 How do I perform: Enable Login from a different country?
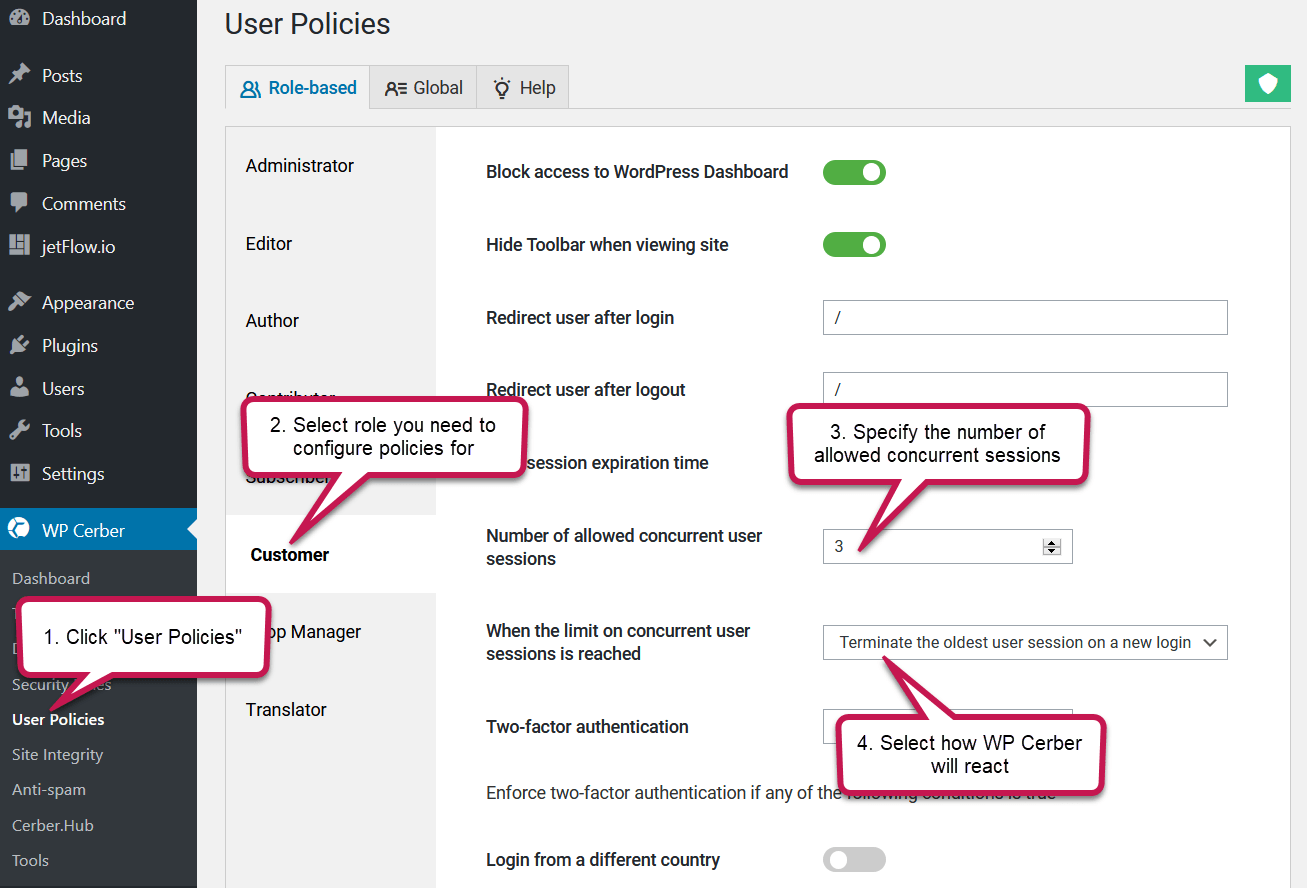(854, 860)
